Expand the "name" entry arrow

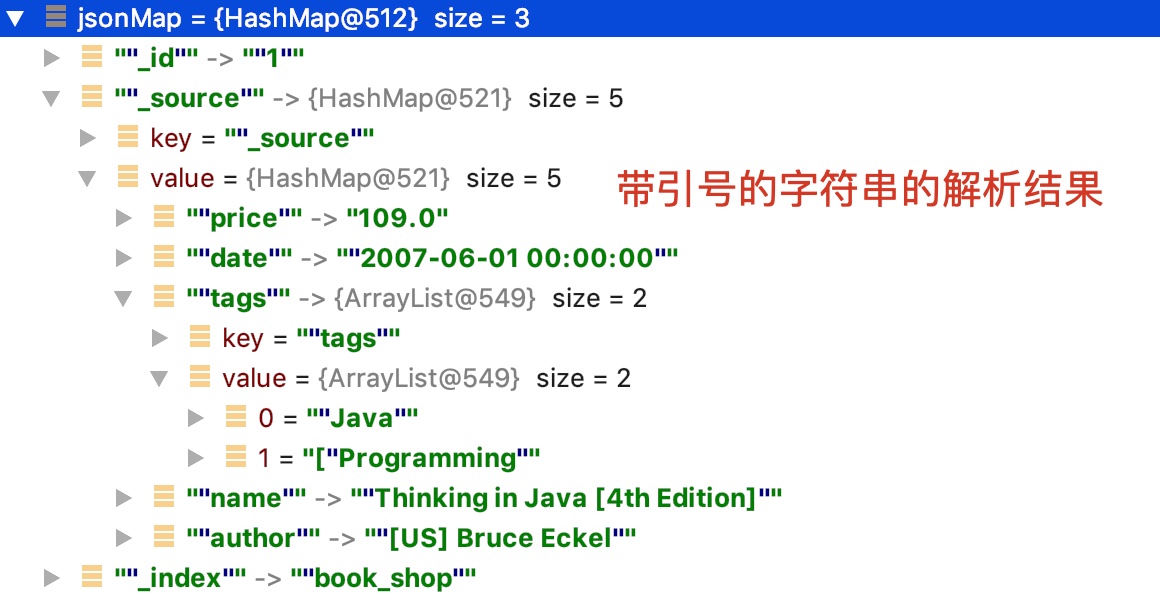click(124, 498)
